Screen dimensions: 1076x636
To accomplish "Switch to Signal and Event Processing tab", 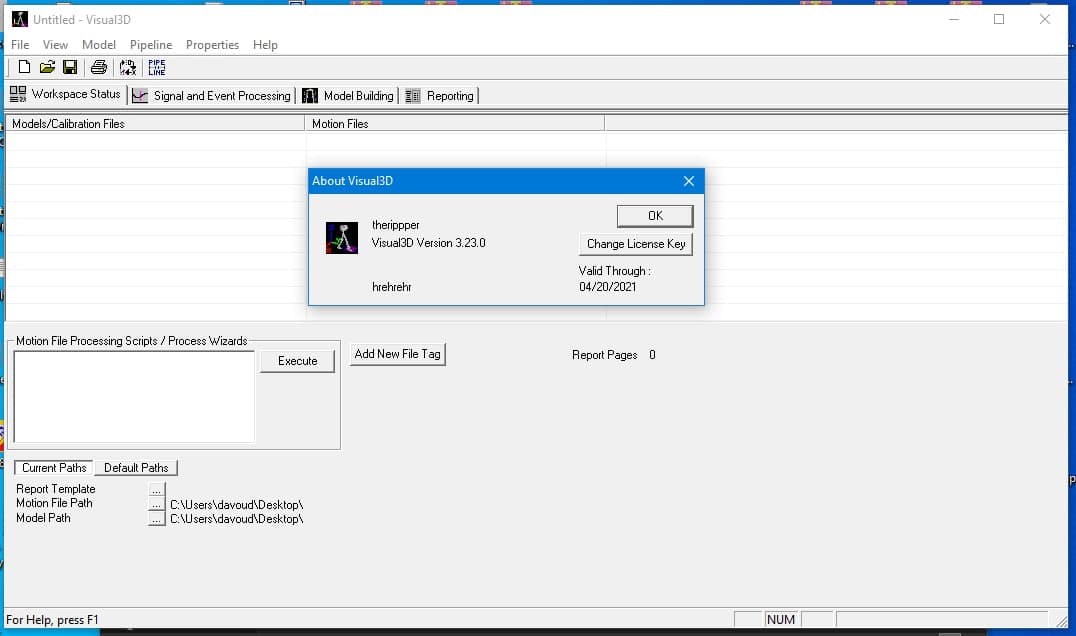I will coord(212,96).
